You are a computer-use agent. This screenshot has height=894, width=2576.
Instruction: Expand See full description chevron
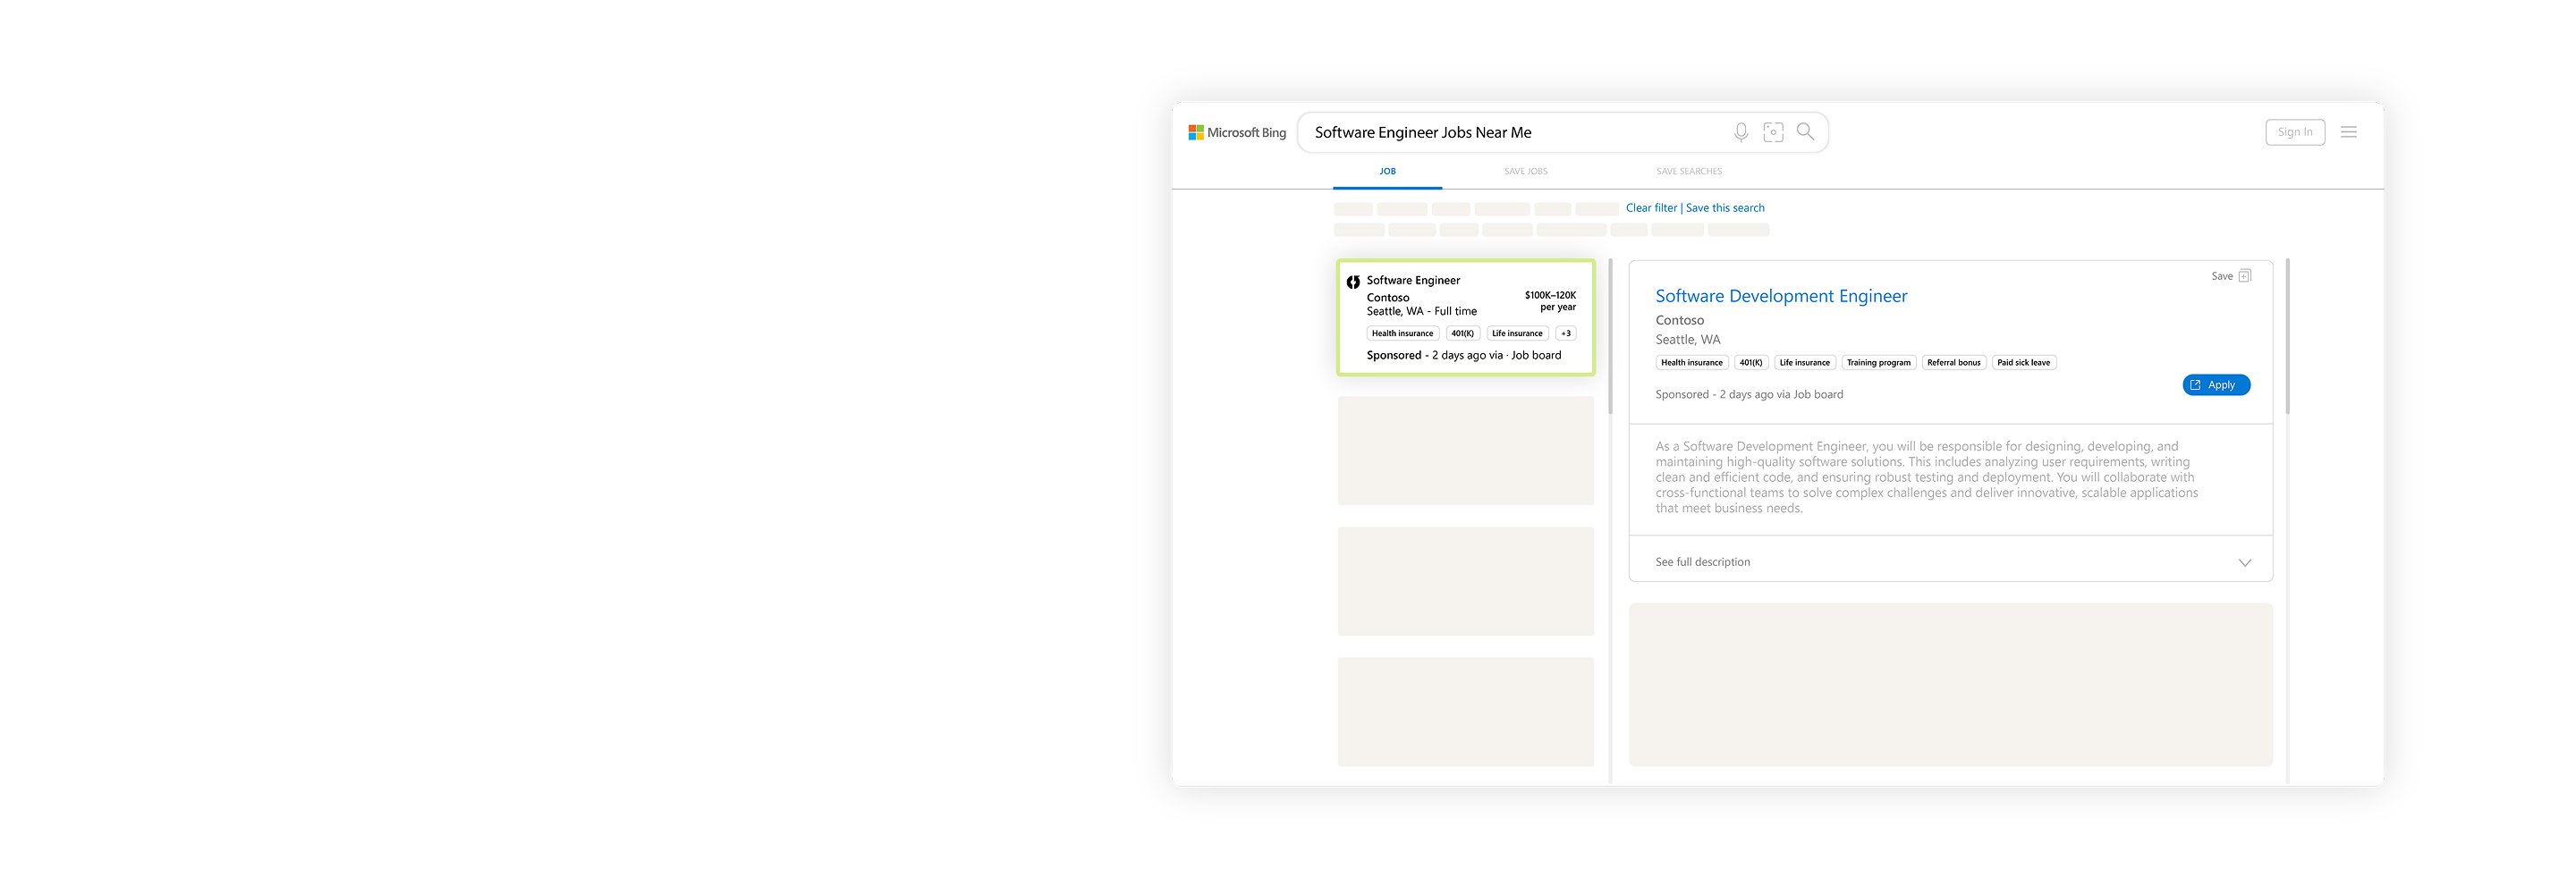coord(2244,563)
